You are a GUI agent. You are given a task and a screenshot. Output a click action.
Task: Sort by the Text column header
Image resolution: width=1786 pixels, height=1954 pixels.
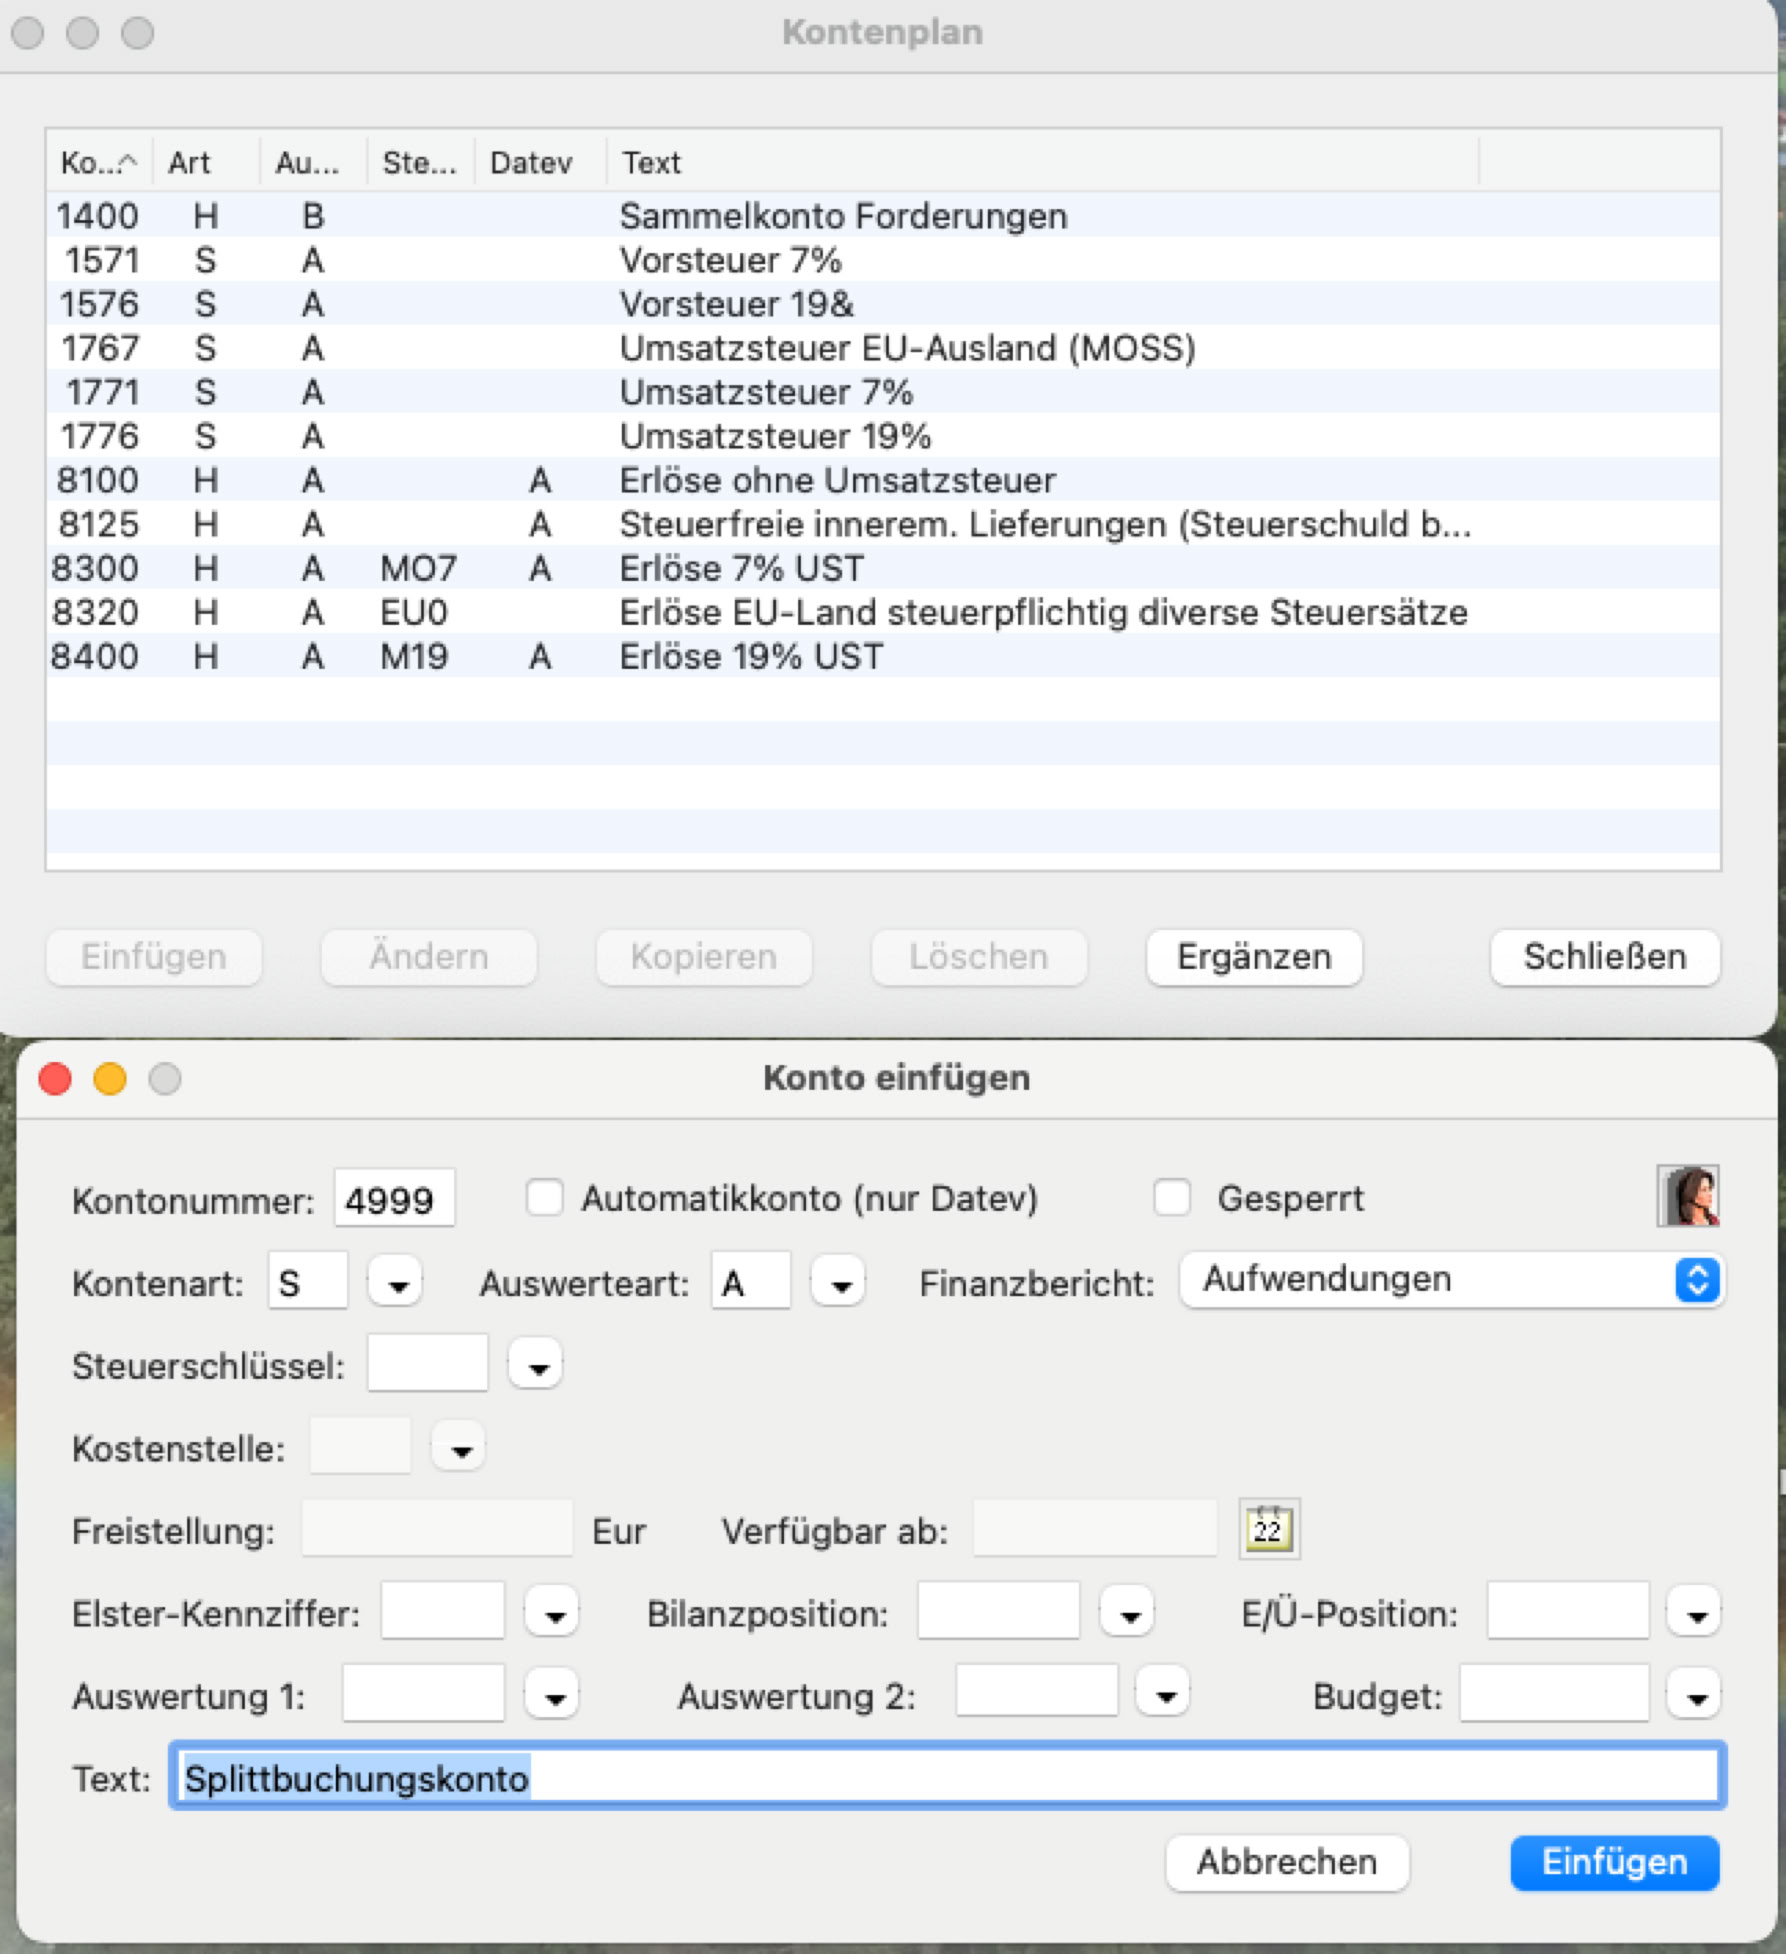[x=1040, y=162]
